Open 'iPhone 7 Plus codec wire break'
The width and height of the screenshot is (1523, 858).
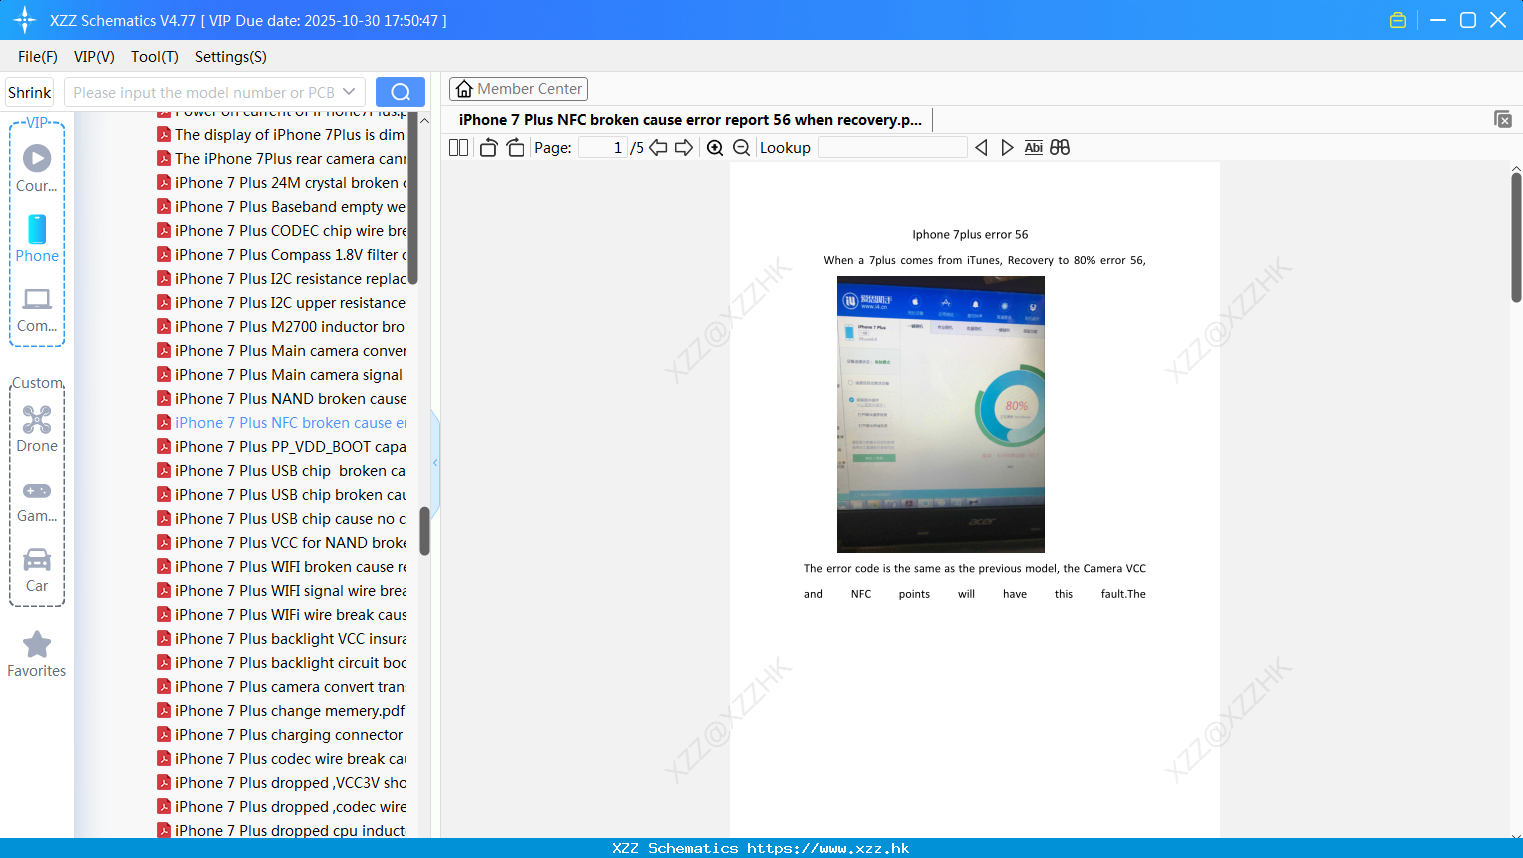click(281, 759)
